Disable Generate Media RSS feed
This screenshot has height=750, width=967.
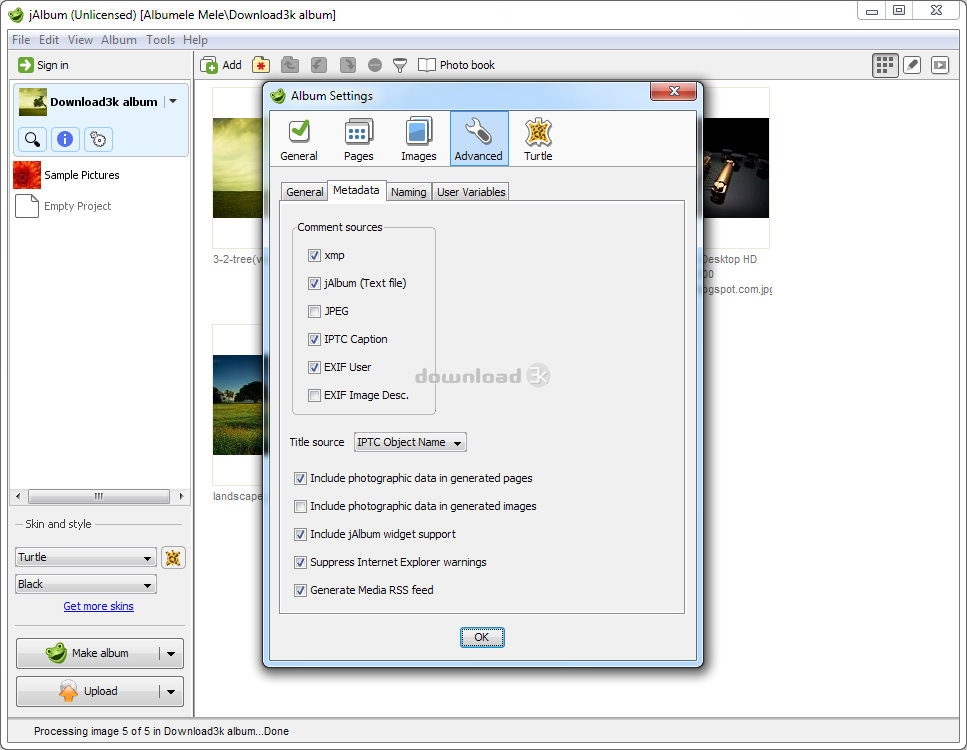point(300,590)
